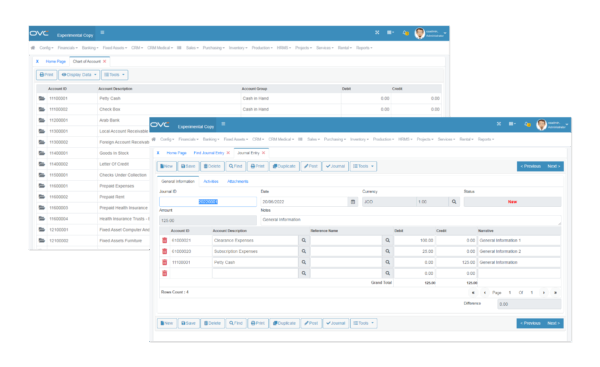Viewport: 600px width, 367px height.
Task: Open folder icon for Arab Bank account
Action: pos(42,120)
